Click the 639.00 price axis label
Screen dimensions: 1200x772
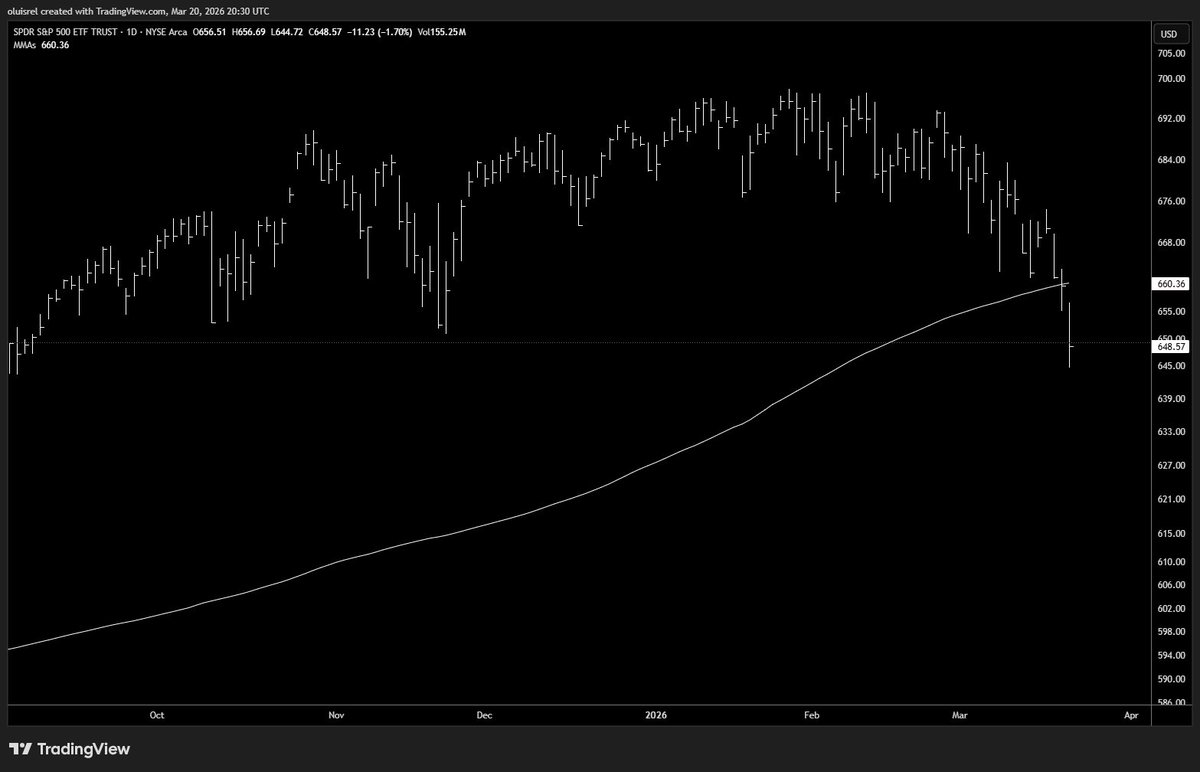point(1170,399)
